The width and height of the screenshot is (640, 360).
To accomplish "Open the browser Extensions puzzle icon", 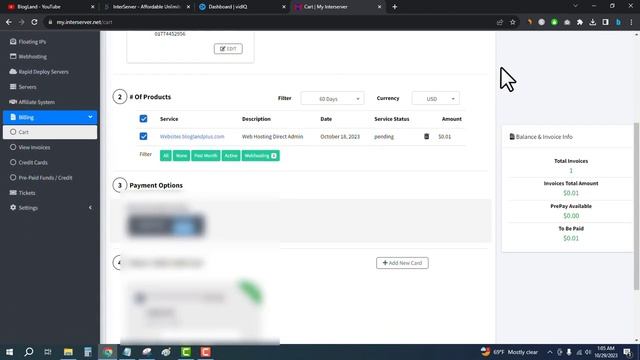I will (580, 22).
